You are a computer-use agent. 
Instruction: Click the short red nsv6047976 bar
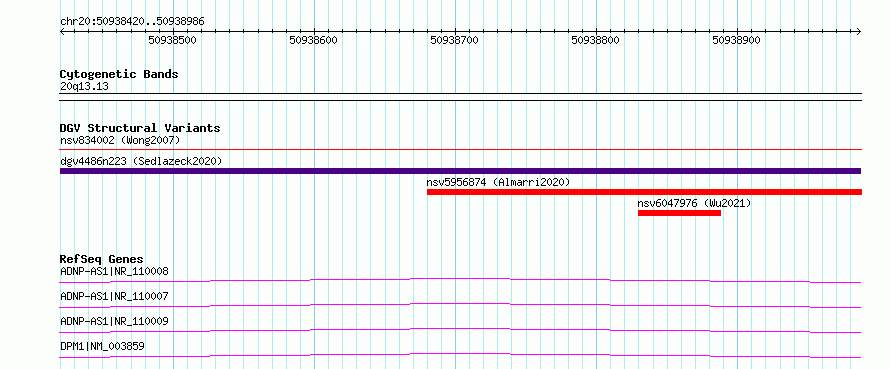click(x=679, y=213)
